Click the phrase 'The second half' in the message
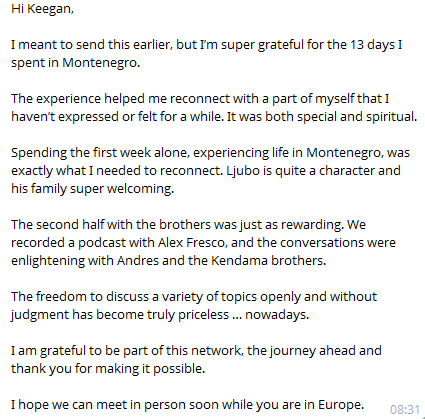The image size is (425, 419). click(x=58, y=225)
